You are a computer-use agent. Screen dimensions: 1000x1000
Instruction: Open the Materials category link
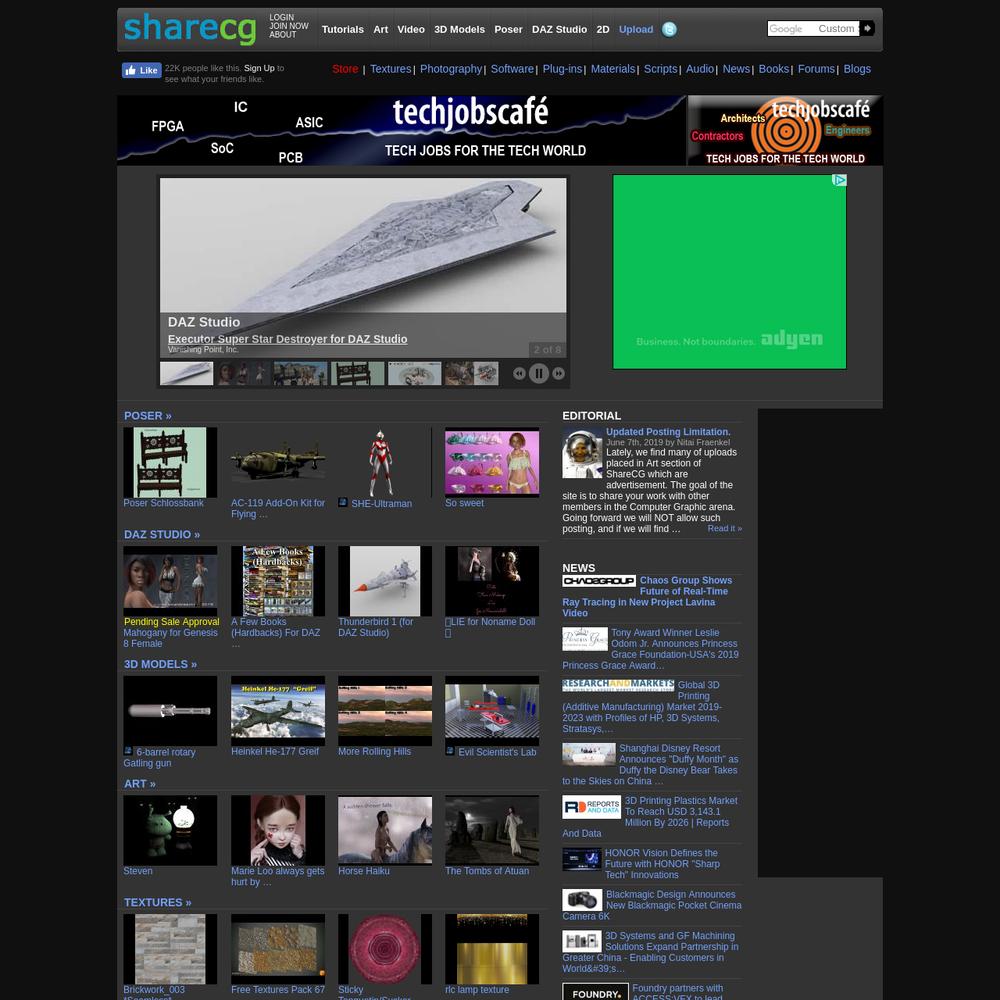pos(613,69)
